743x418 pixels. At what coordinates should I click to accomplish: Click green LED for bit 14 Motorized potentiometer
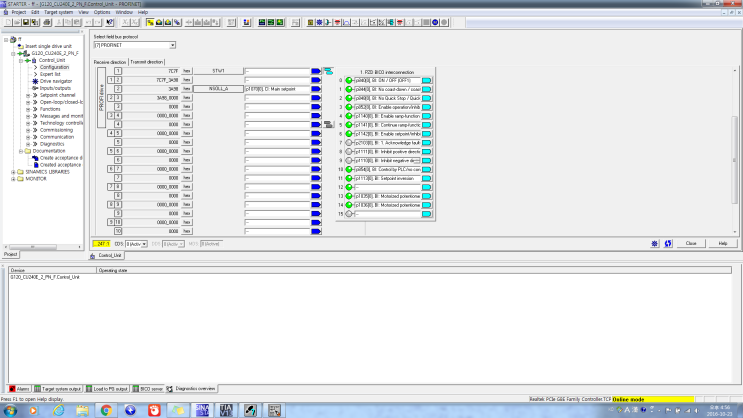[x=349, y=205]
